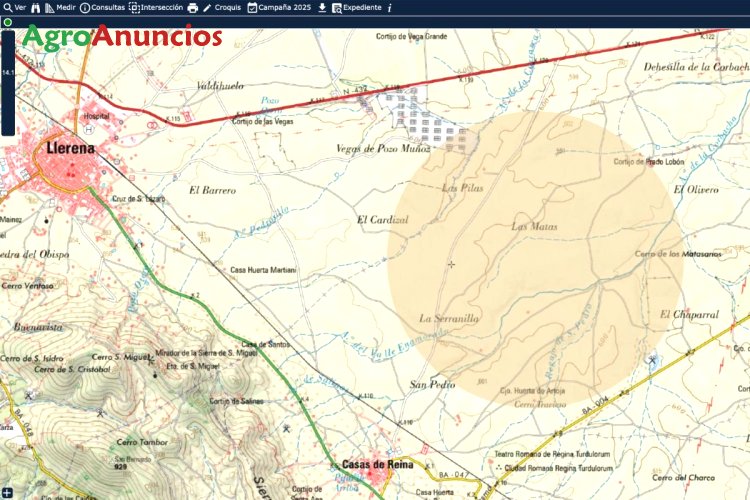Viewport: 750px width, 500px height.
Task: Click the printer icon
Action: click(x=193, y=7)
